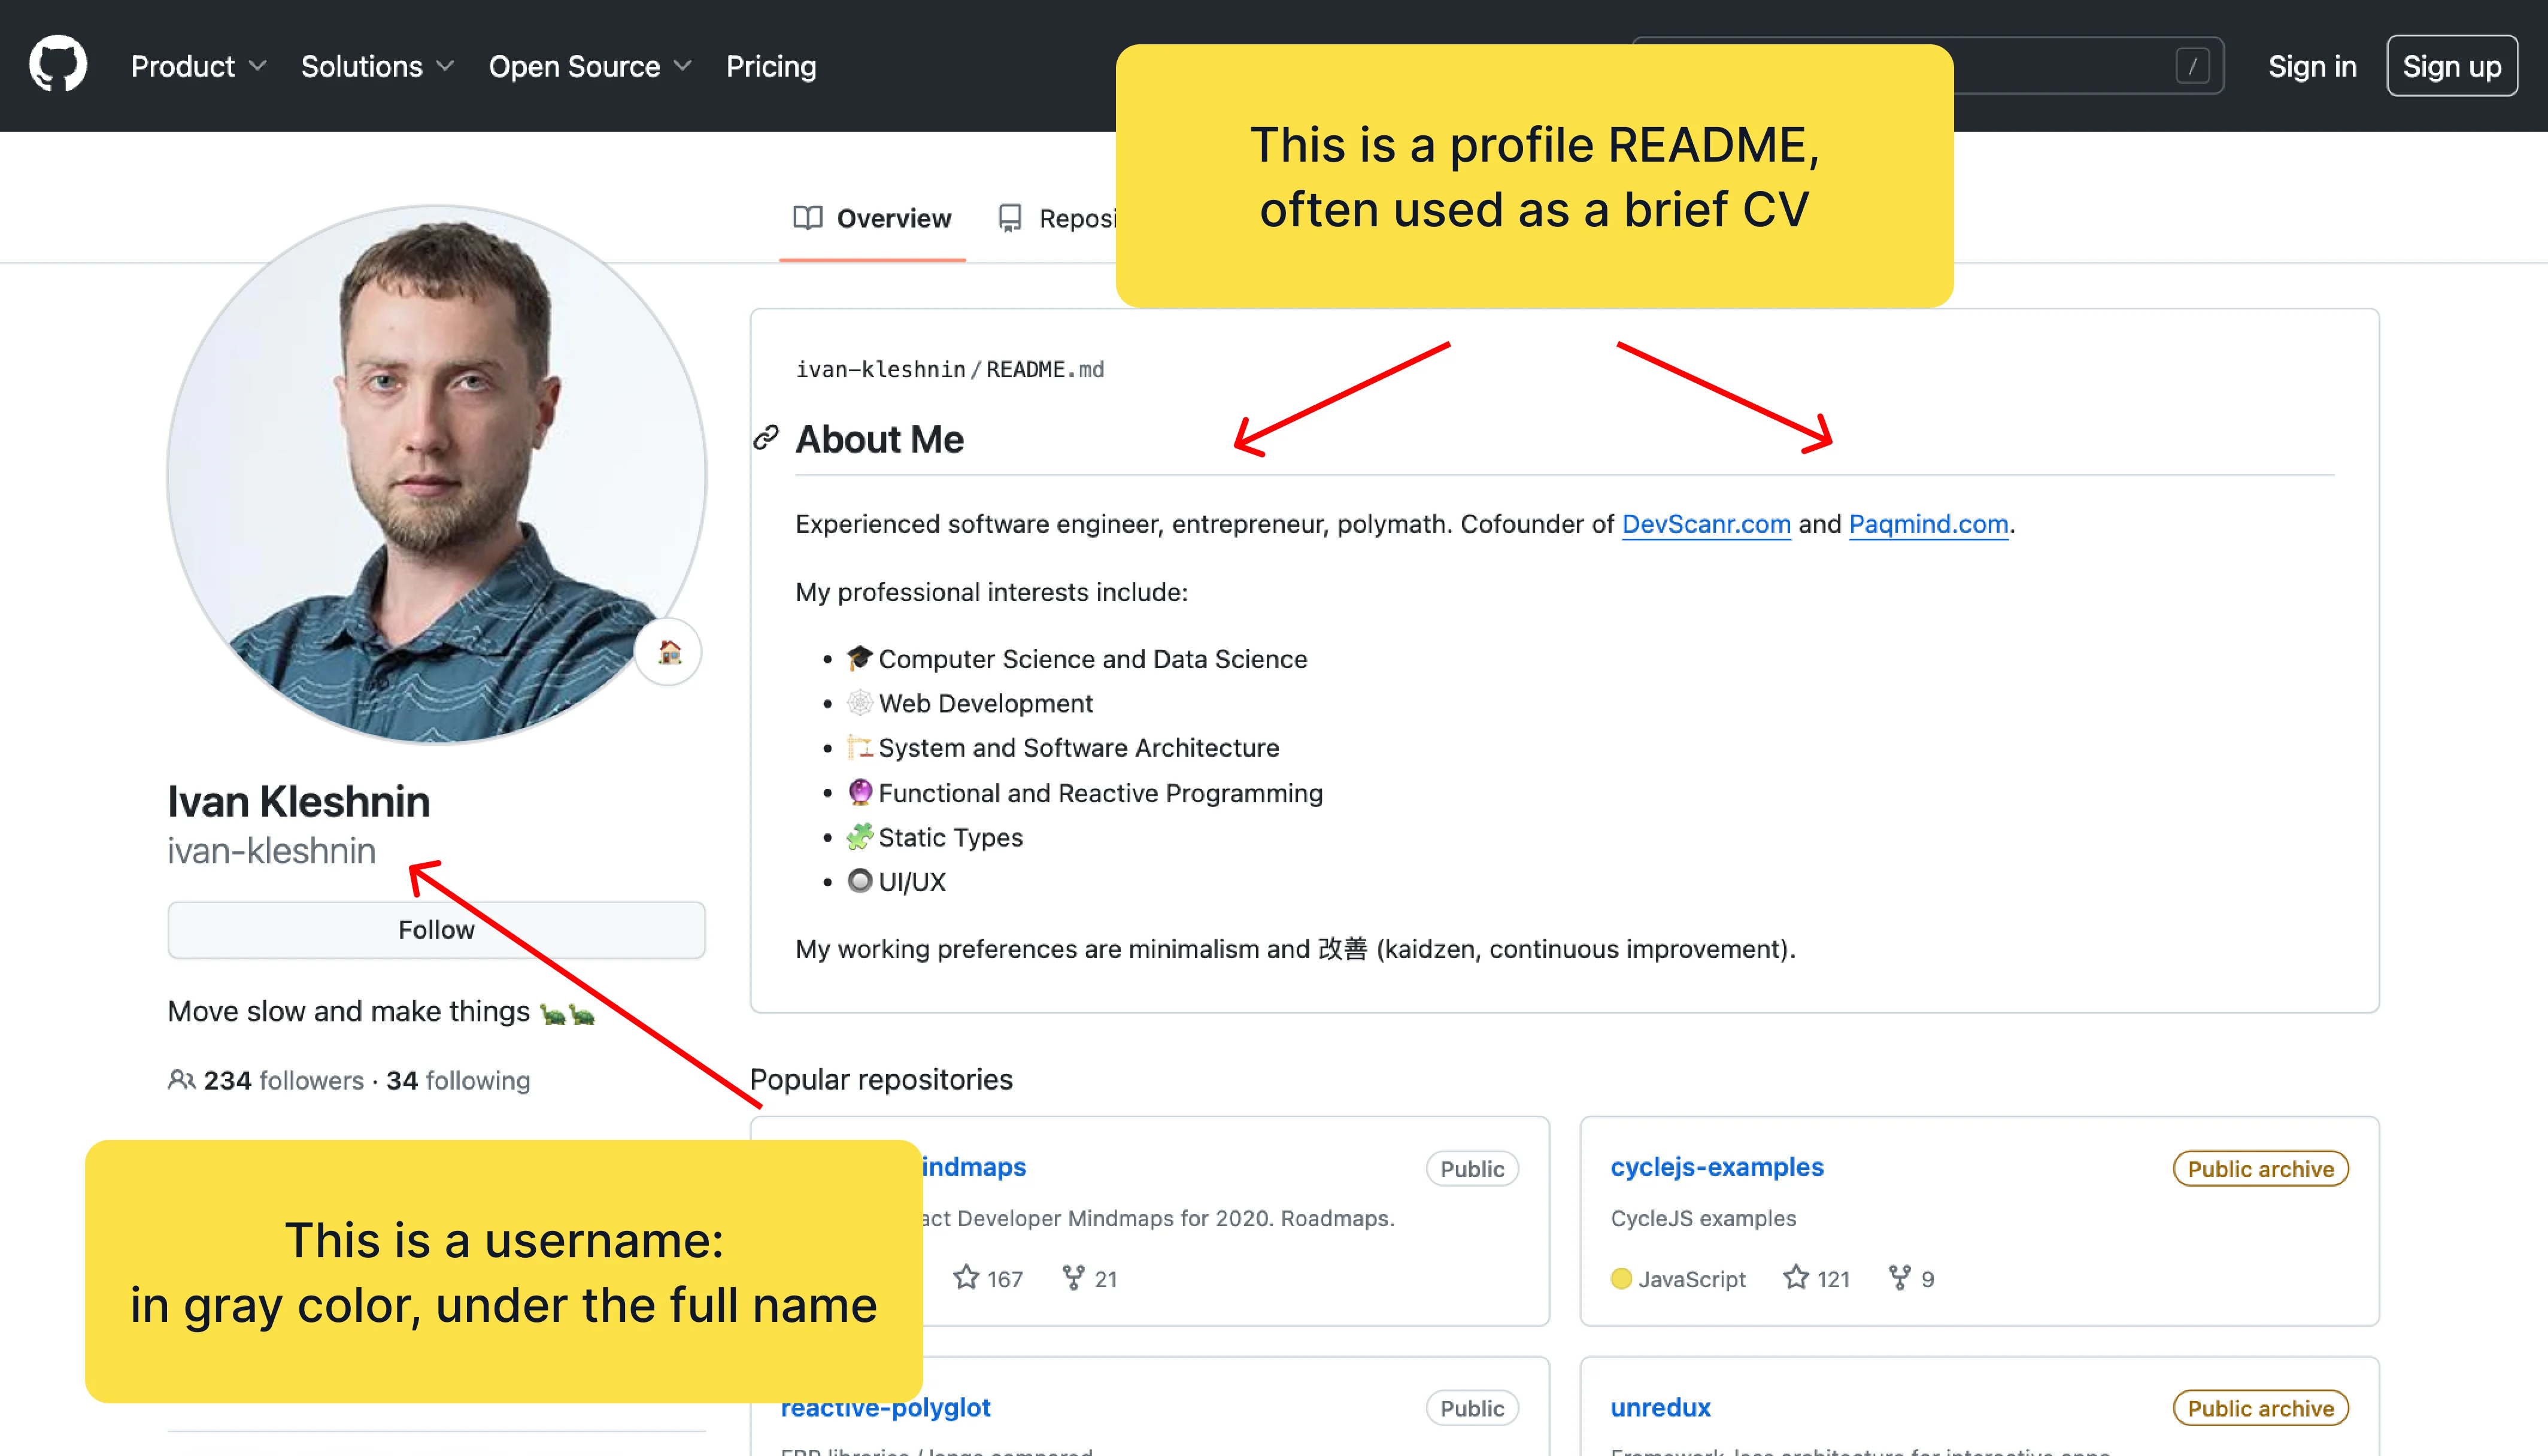Go to the Pricing page

[771, 66]
